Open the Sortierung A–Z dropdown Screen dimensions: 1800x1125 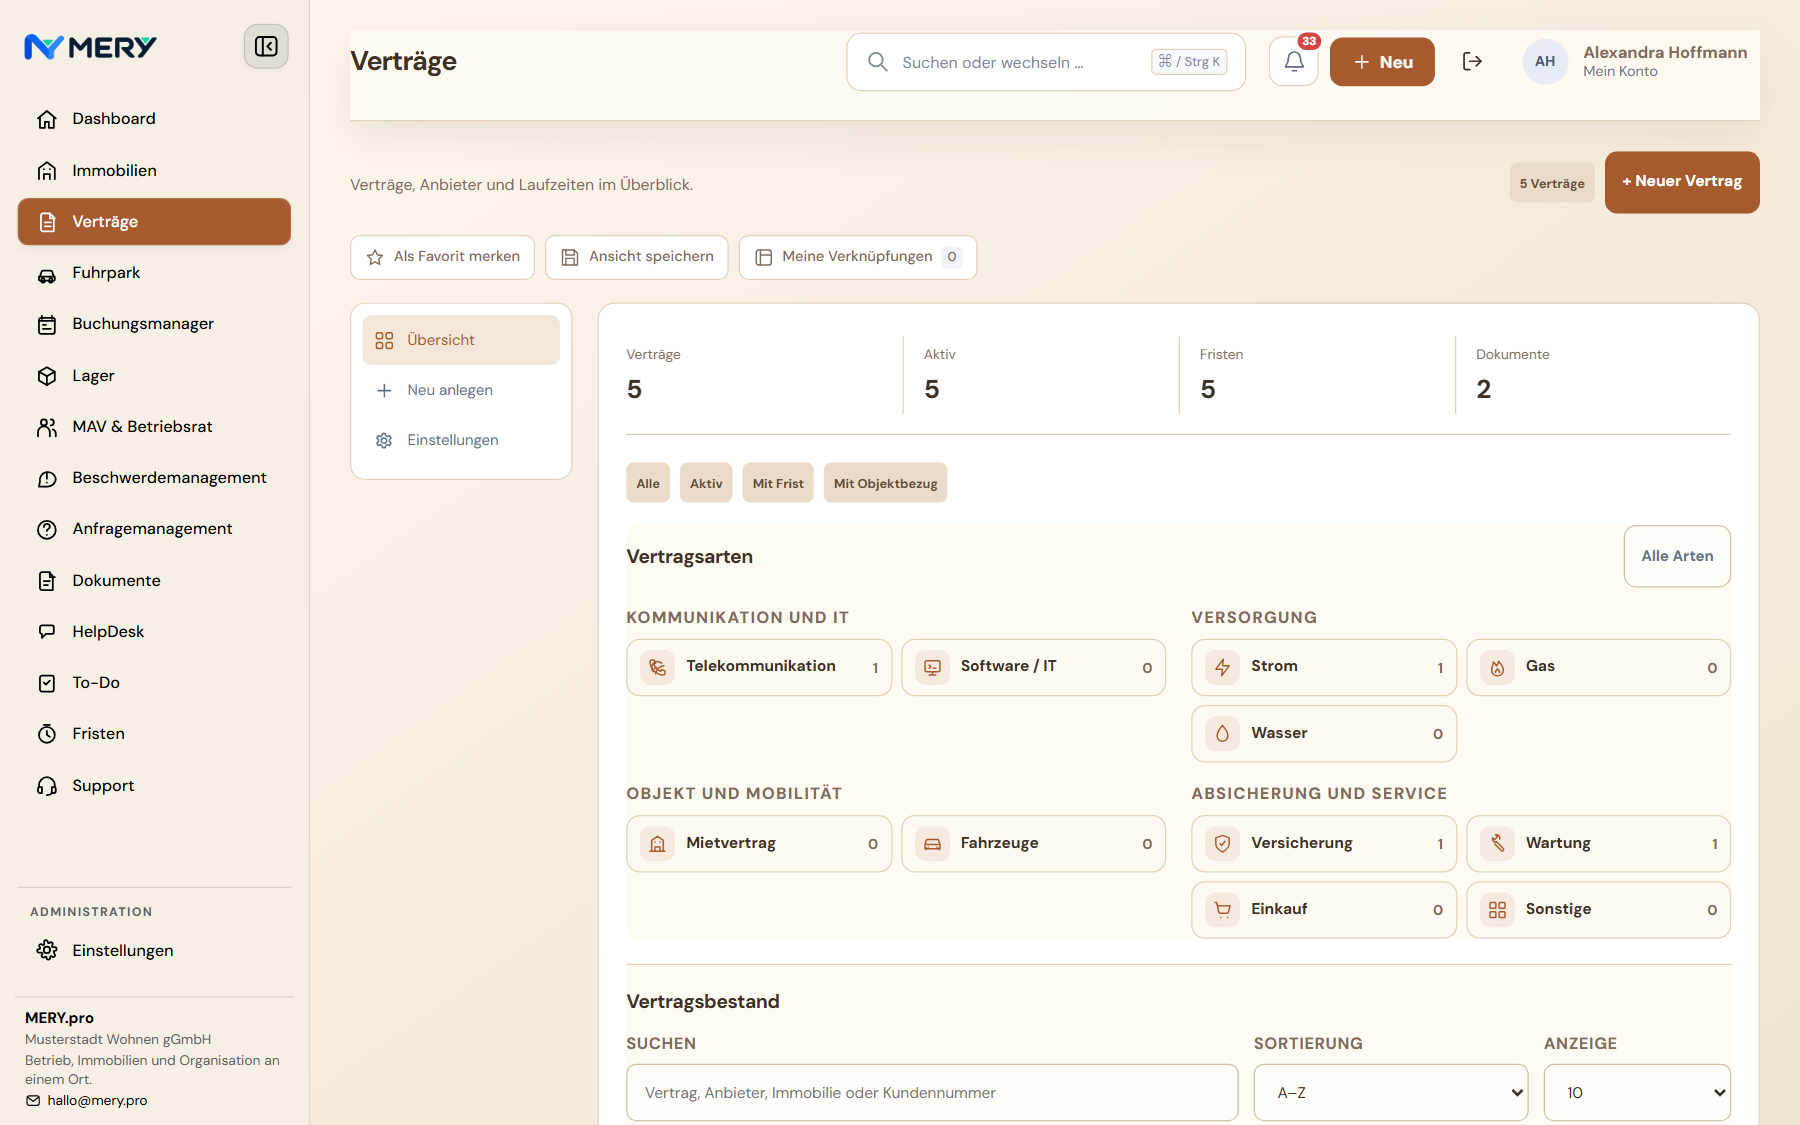(1391, 1092)
